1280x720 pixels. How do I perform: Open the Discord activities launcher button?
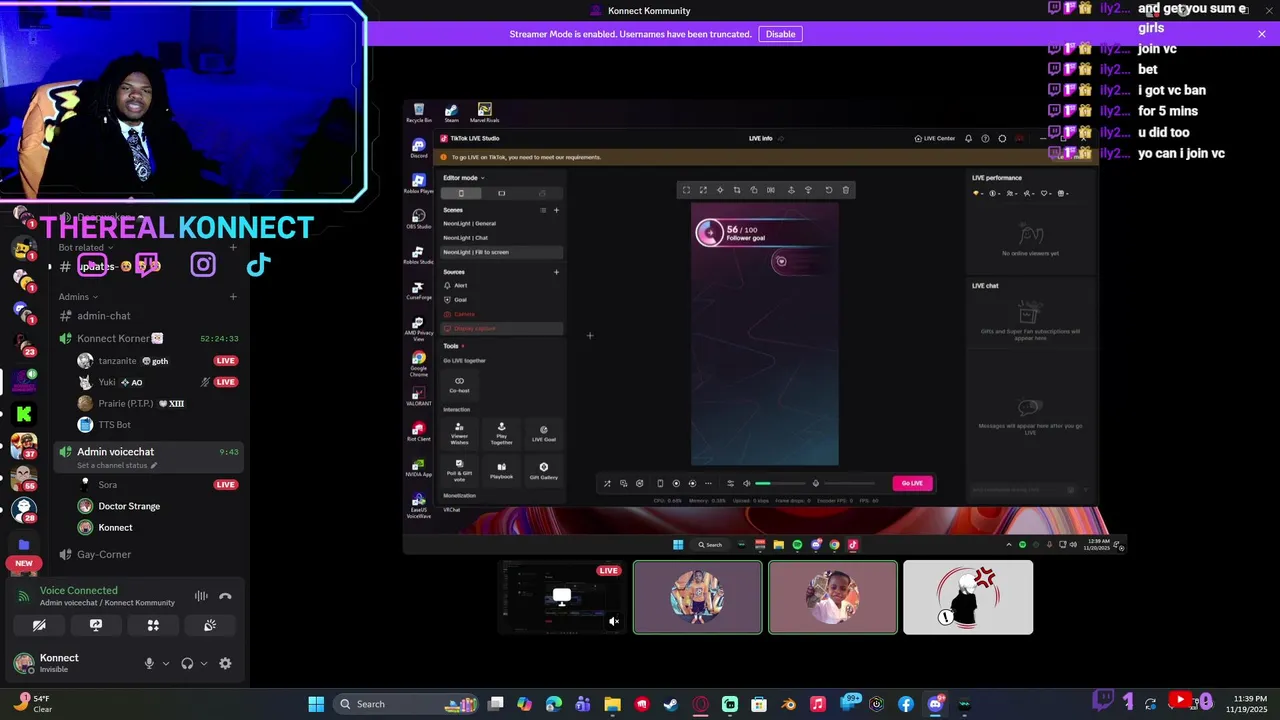tap(153, 625)
